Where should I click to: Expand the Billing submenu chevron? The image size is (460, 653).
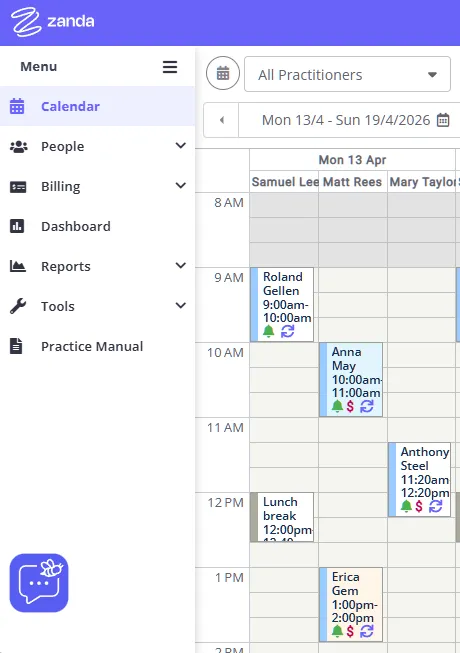pos(181,186)
